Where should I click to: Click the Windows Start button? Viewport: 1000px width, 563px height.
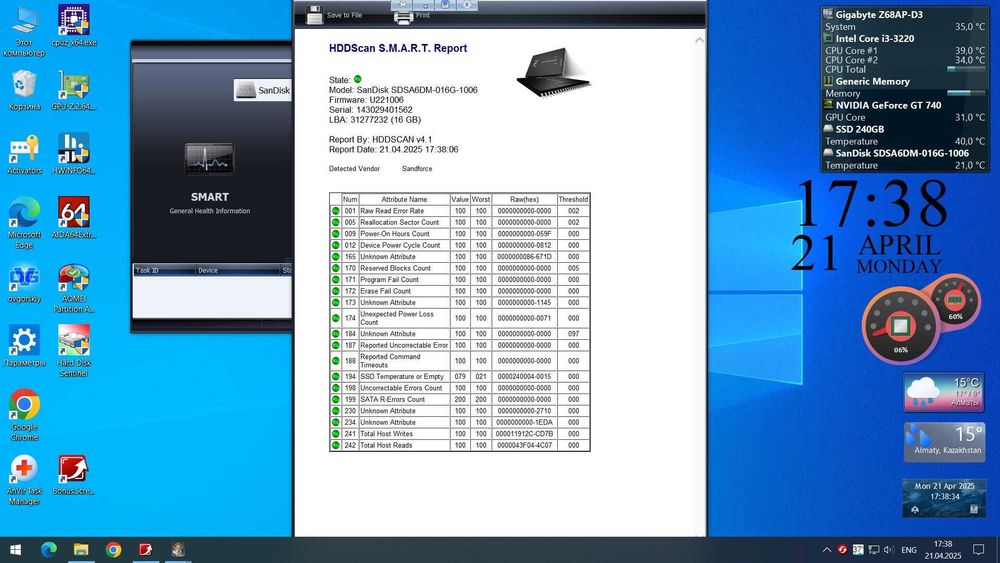15,550
